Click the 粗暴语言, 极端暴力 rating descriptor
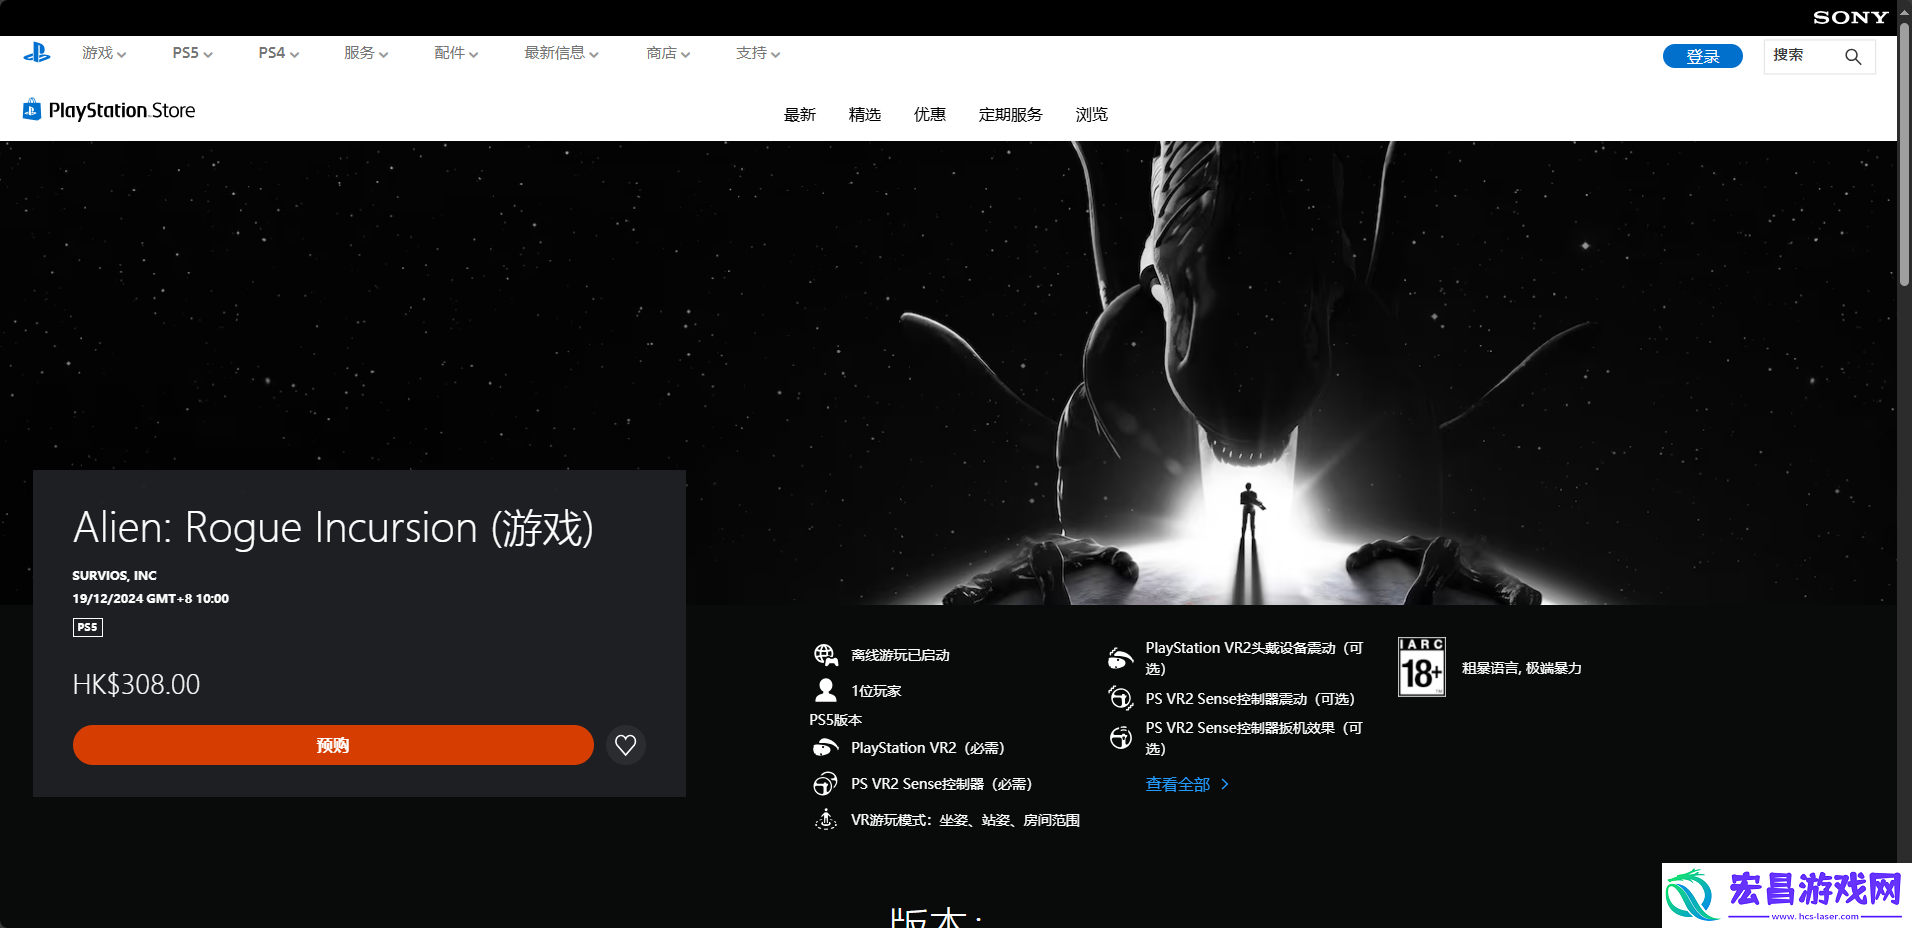Screen dimensions: 1912x928 (x=1522, y=668)
